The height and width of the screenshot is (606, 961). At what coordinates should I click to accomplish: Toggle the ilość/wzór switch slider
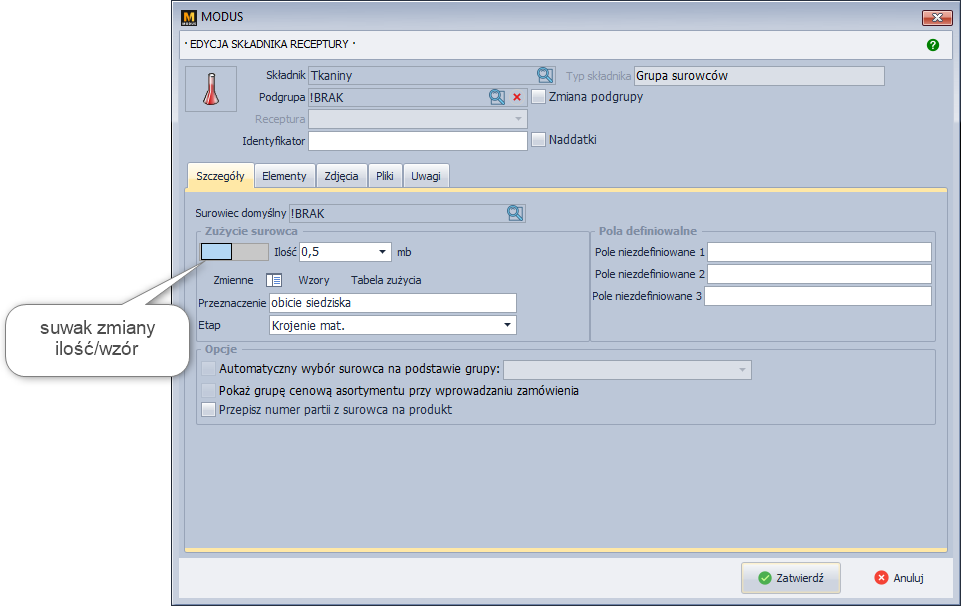234,252
